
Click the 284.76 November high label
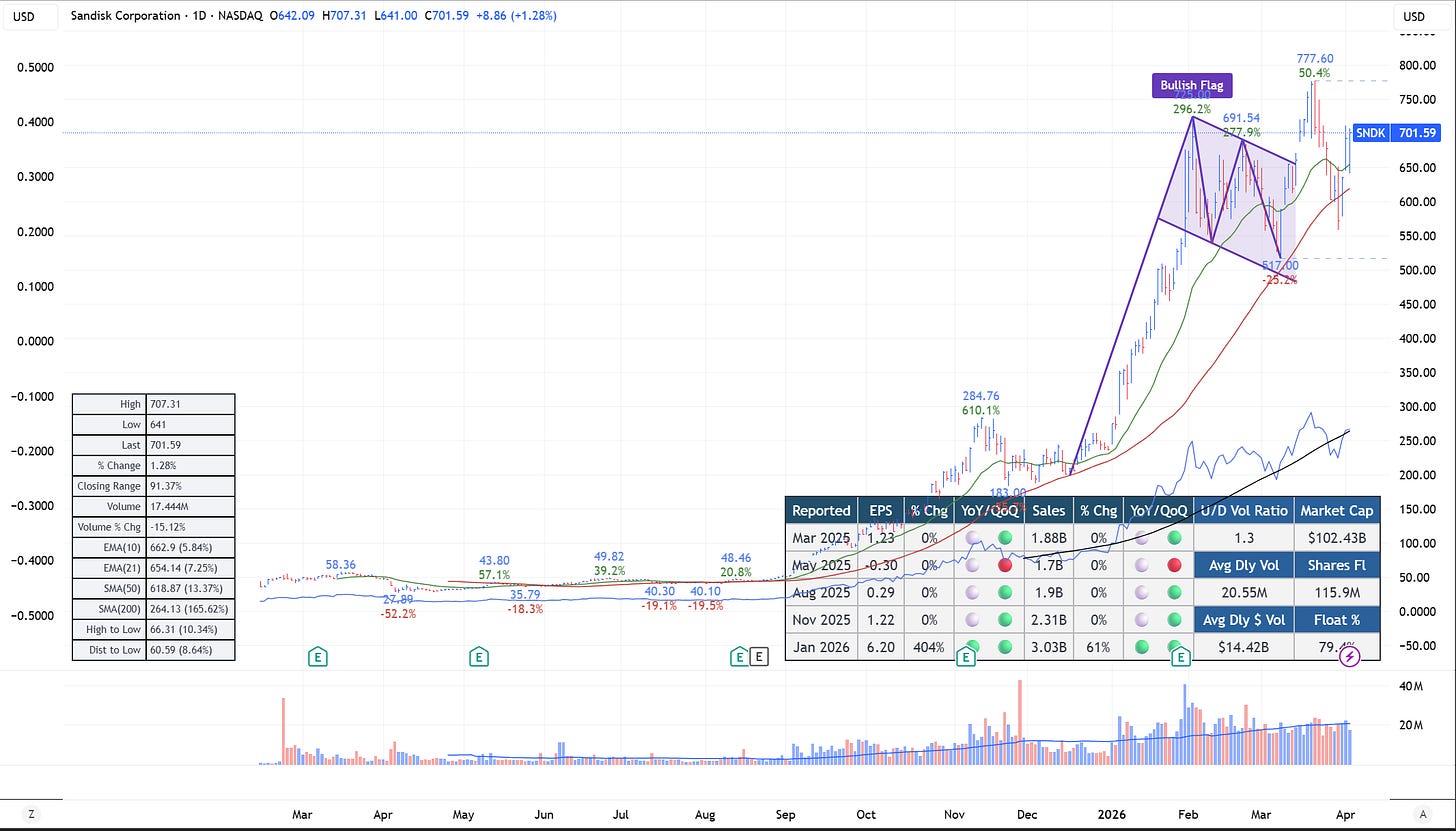982,396
